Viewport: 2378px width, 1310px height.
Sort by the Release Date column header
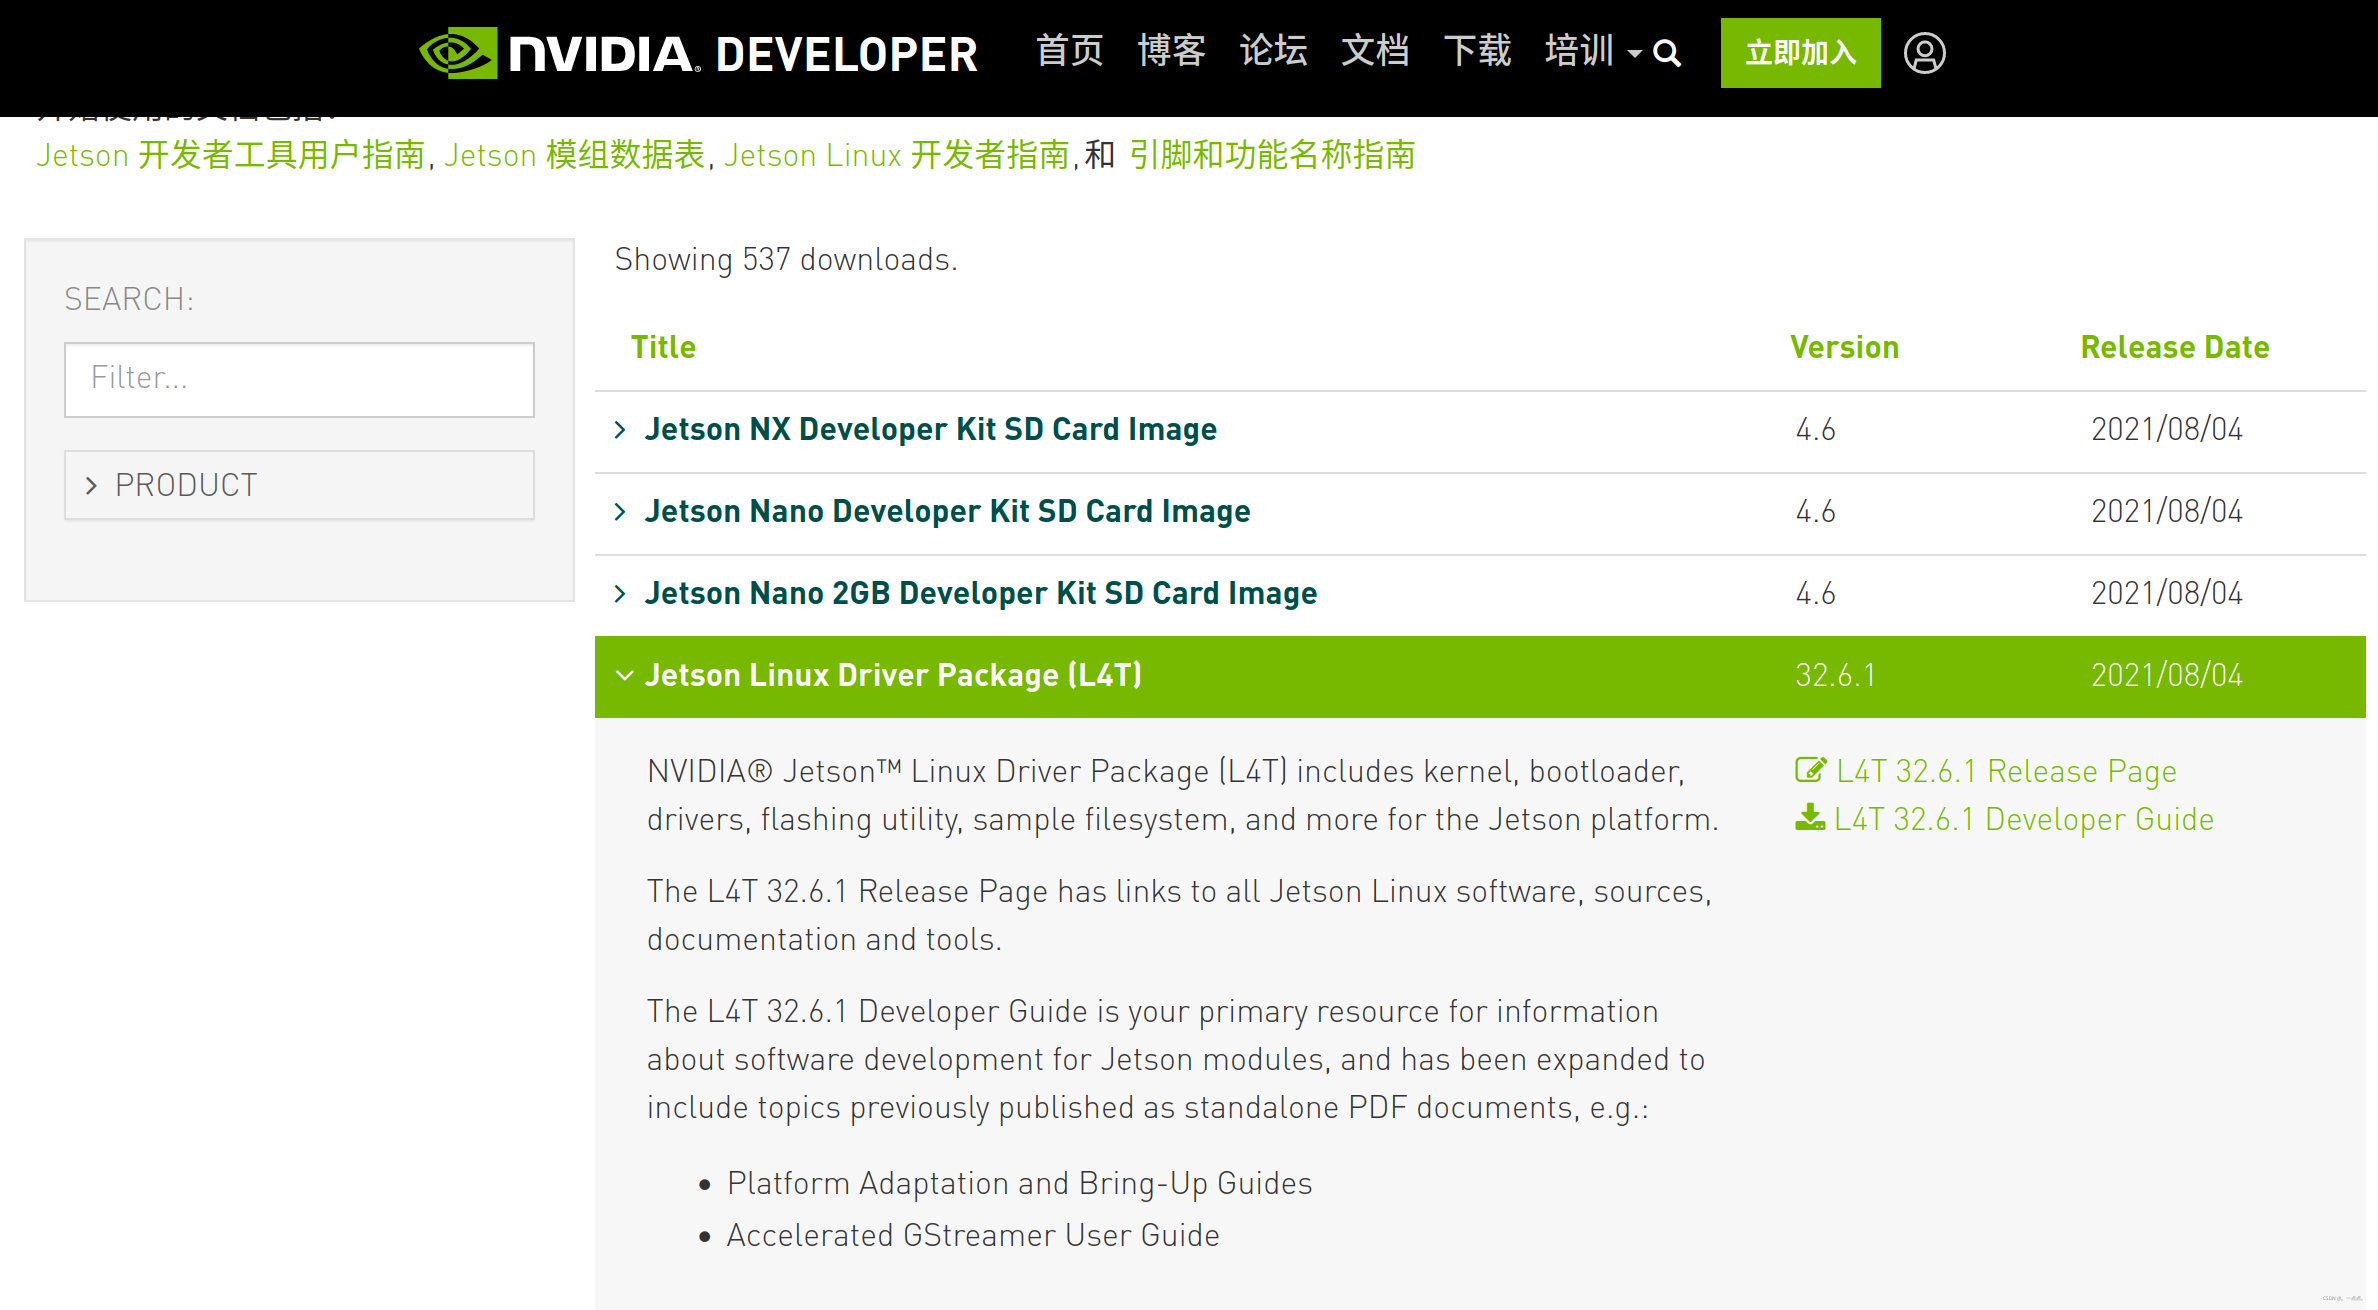2174,347
